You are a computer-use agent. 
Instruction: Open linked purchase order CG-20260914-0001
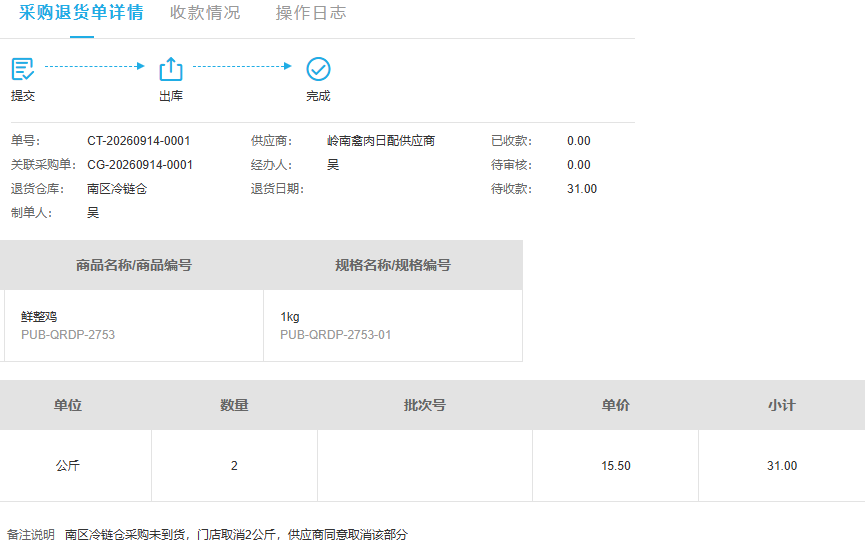(x=140, y=165)
